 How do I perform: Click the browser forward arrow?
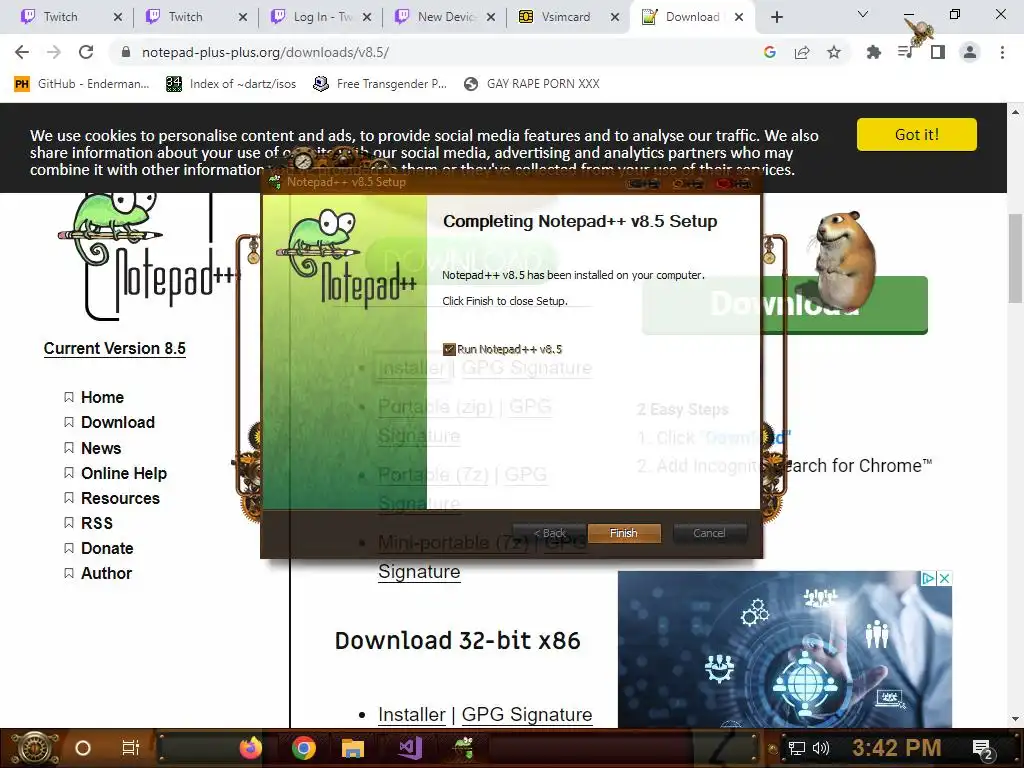pyautogui.click(x=54, y=52)
